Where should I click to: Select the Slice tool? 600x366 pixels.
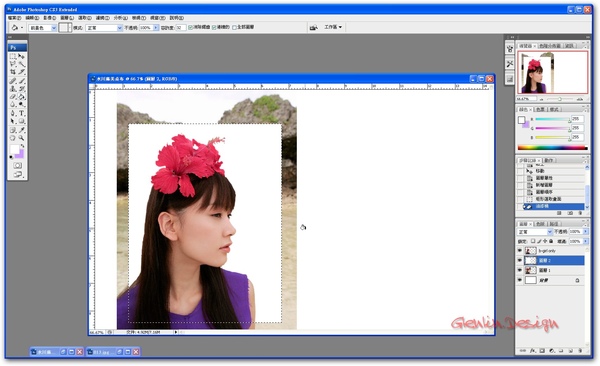coord(21,72)
